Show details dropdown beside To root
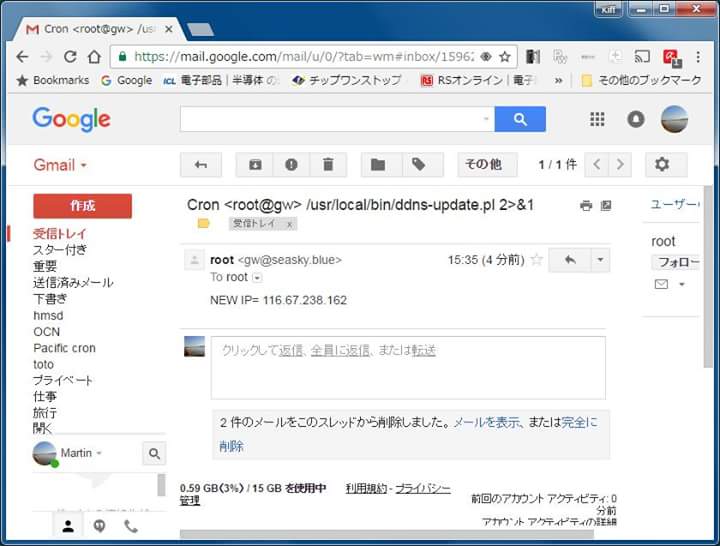The image size is (720, 546). tap(257, 278)
